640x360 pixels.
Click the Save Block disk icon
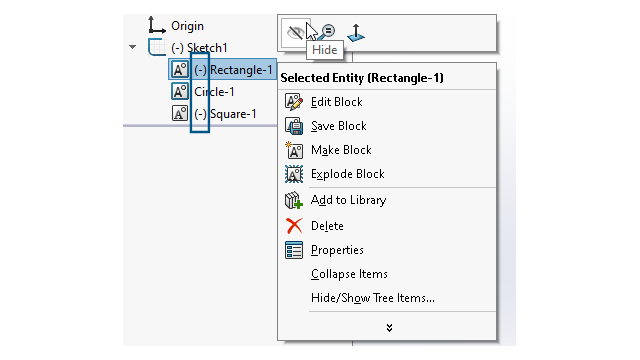click(x=294, y=126)
